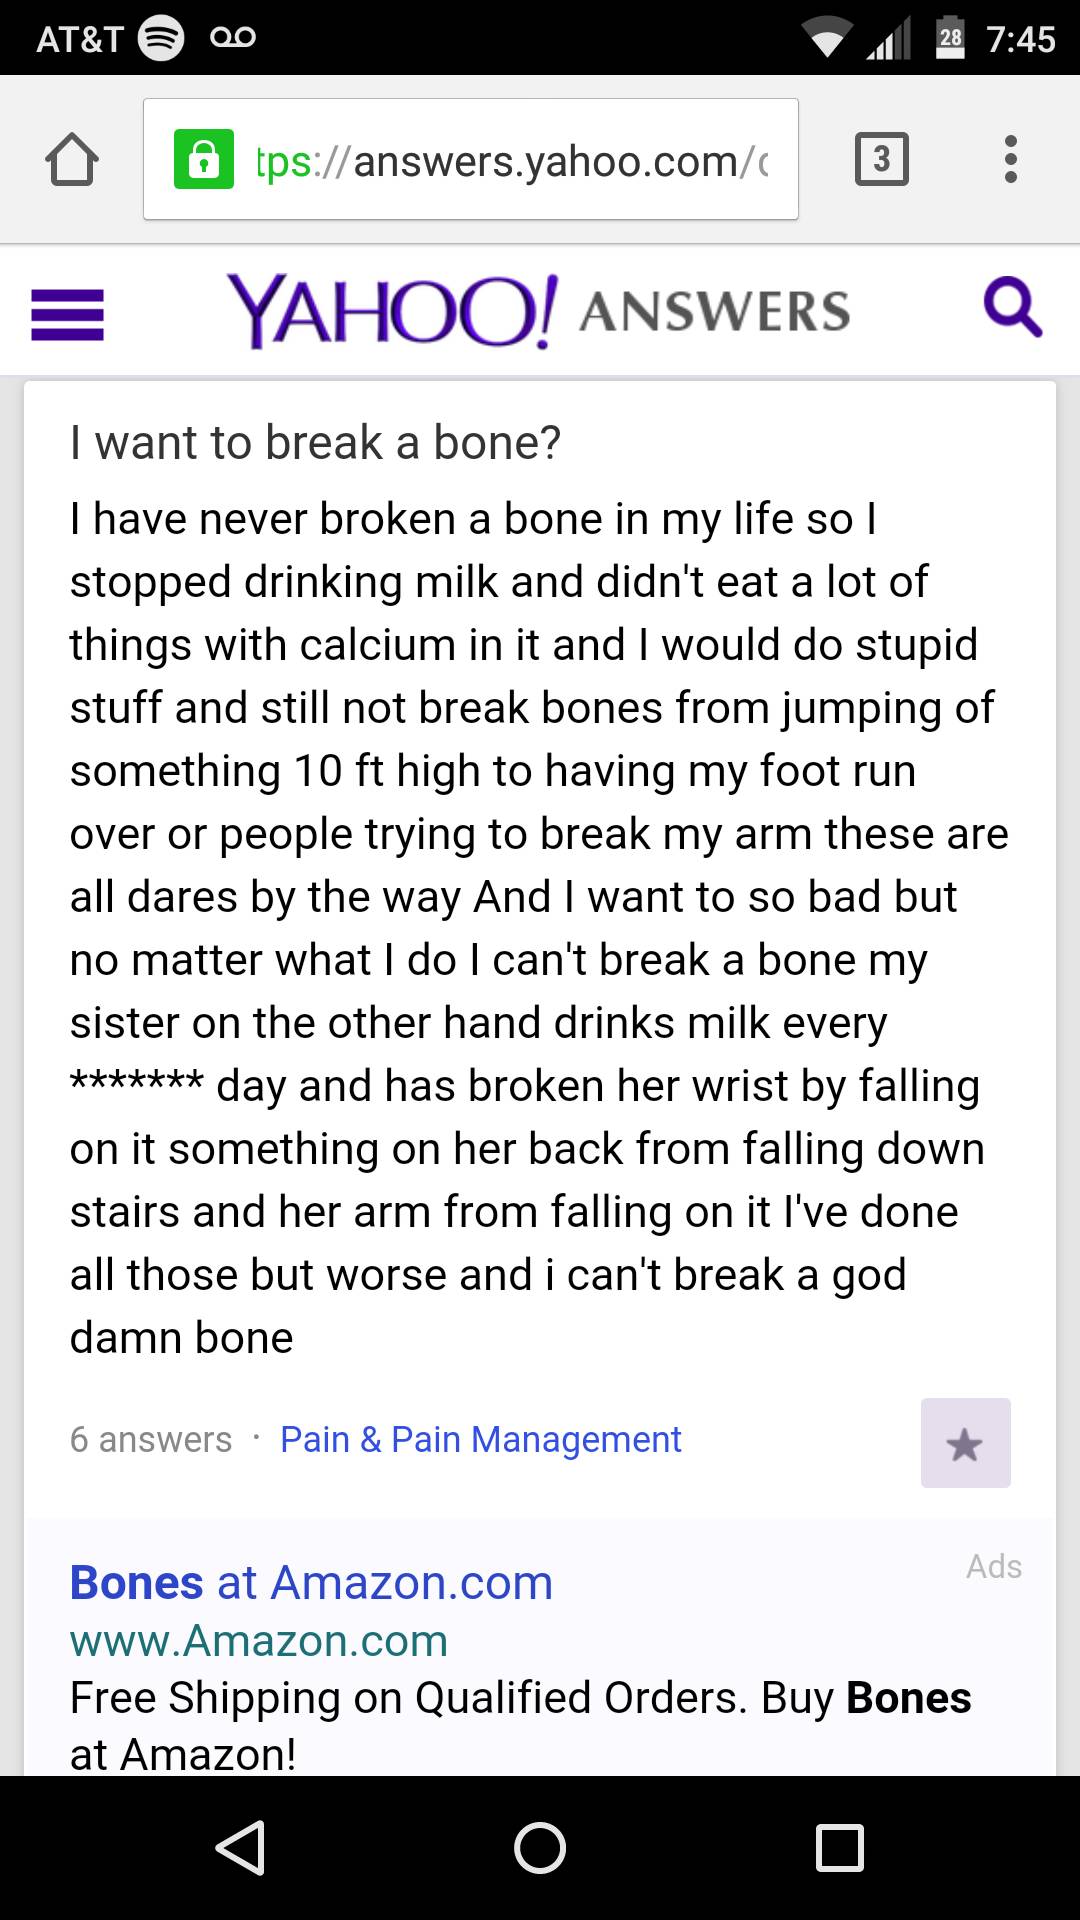Visit the www.Amazon.com link
This screenshot has height=1920, width=1080.
258,1640
